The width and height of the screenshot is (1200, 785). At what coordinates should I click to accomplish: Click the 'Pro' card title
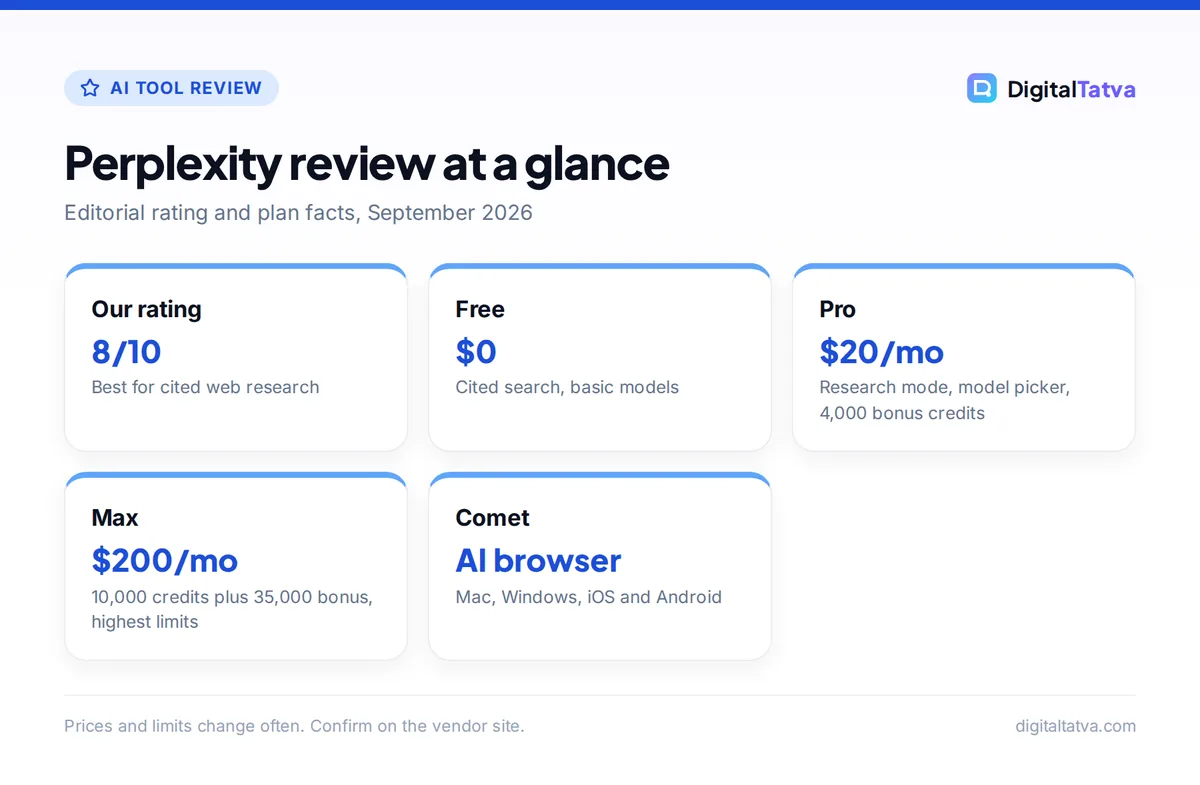[x=837, y=309]
